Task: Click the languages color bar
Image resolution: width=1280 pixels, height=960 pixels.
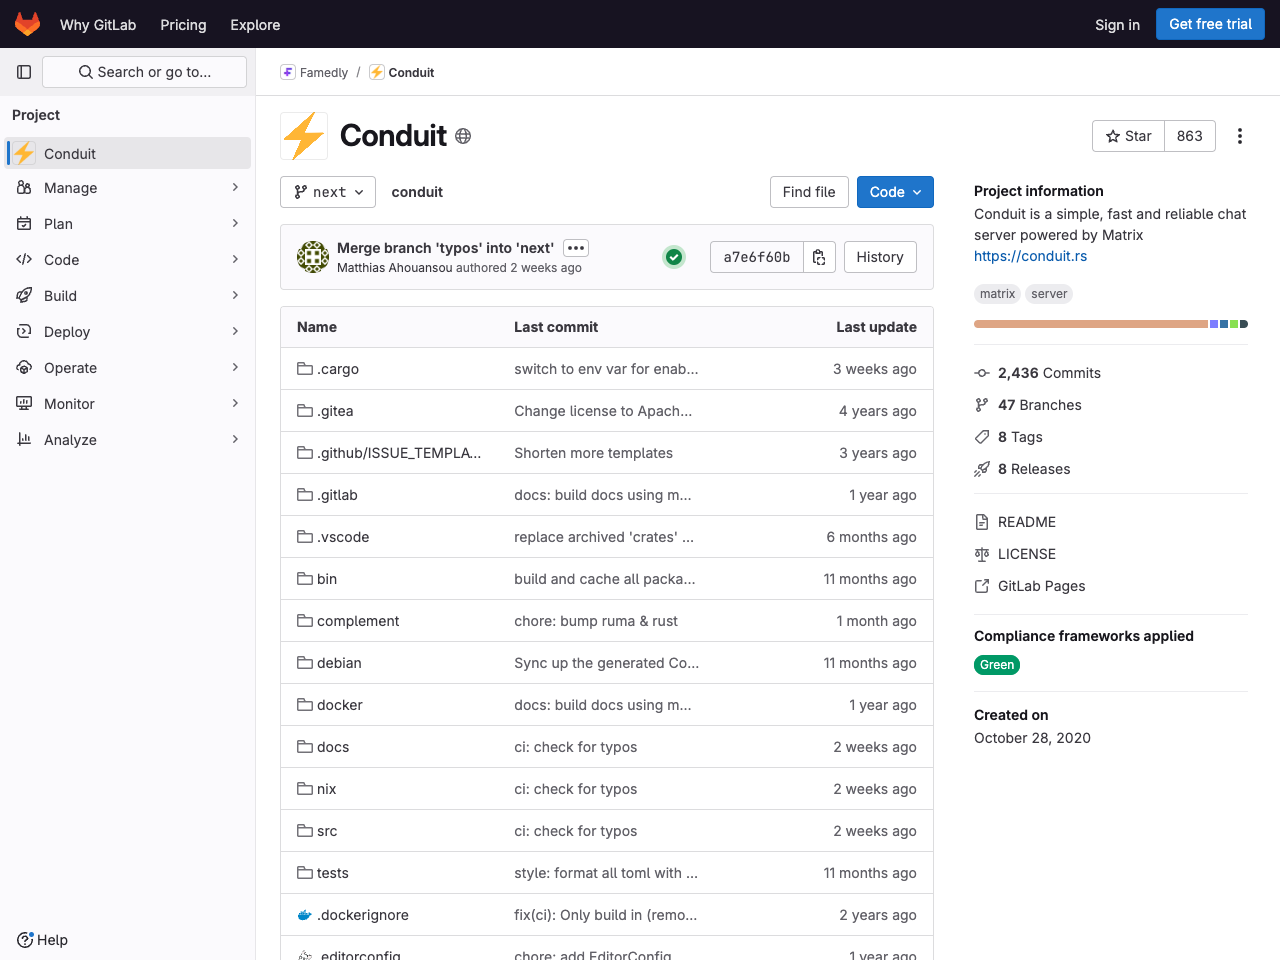Action: [1111, 324]
